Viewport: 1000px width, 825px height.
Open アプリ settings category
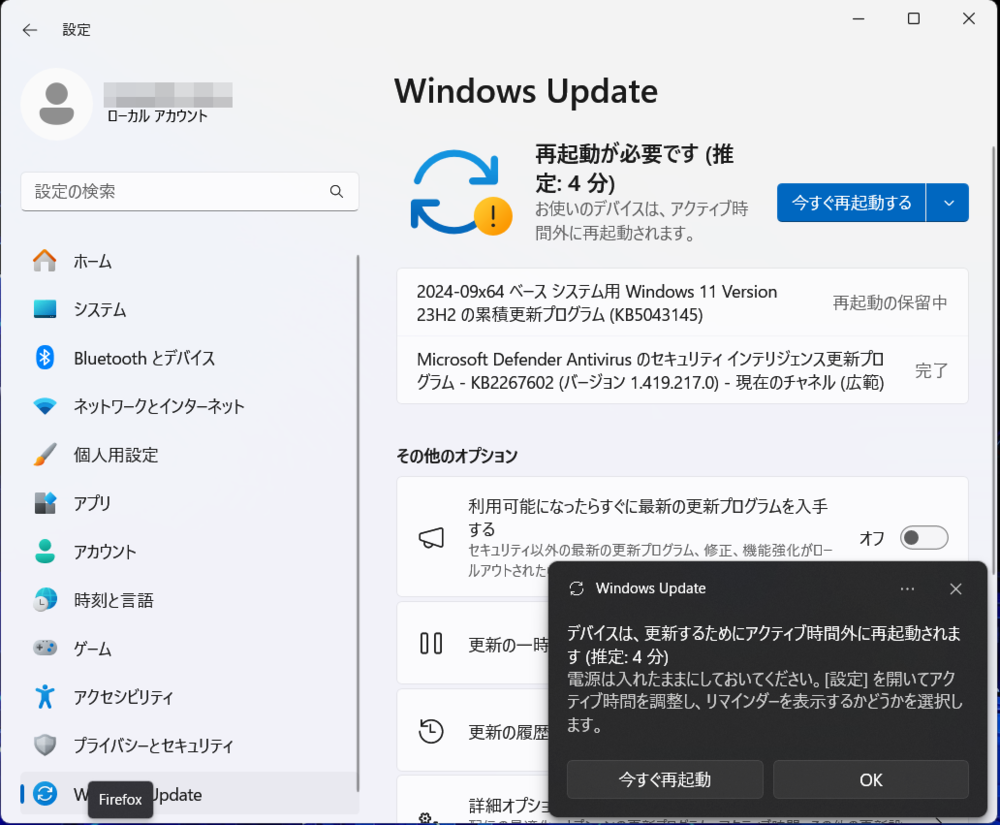point(189,503)
